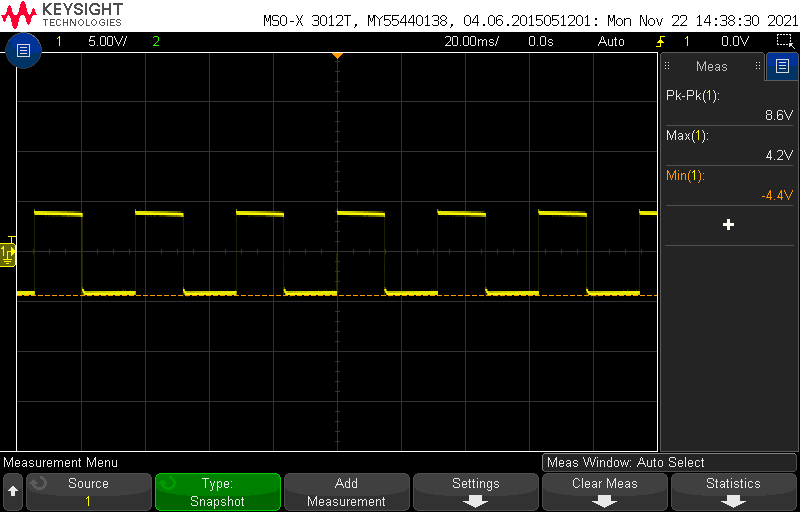Toggle channel 1 at 5.00V/ indicator

pyautogui.click(x=88, y=42)
